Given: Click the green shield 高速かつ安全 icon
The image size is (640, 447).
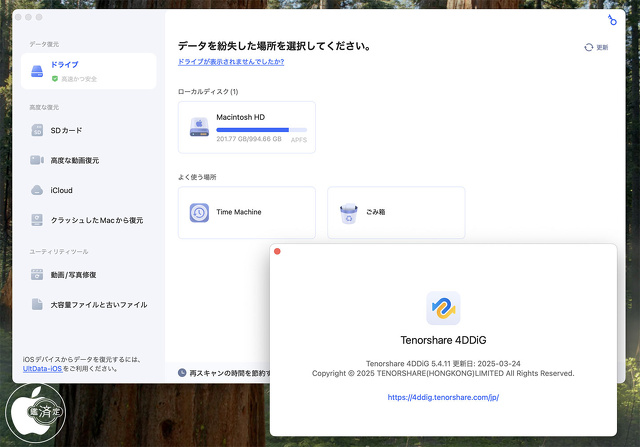Looking at the screenshot, I should (x=55, y=79).
